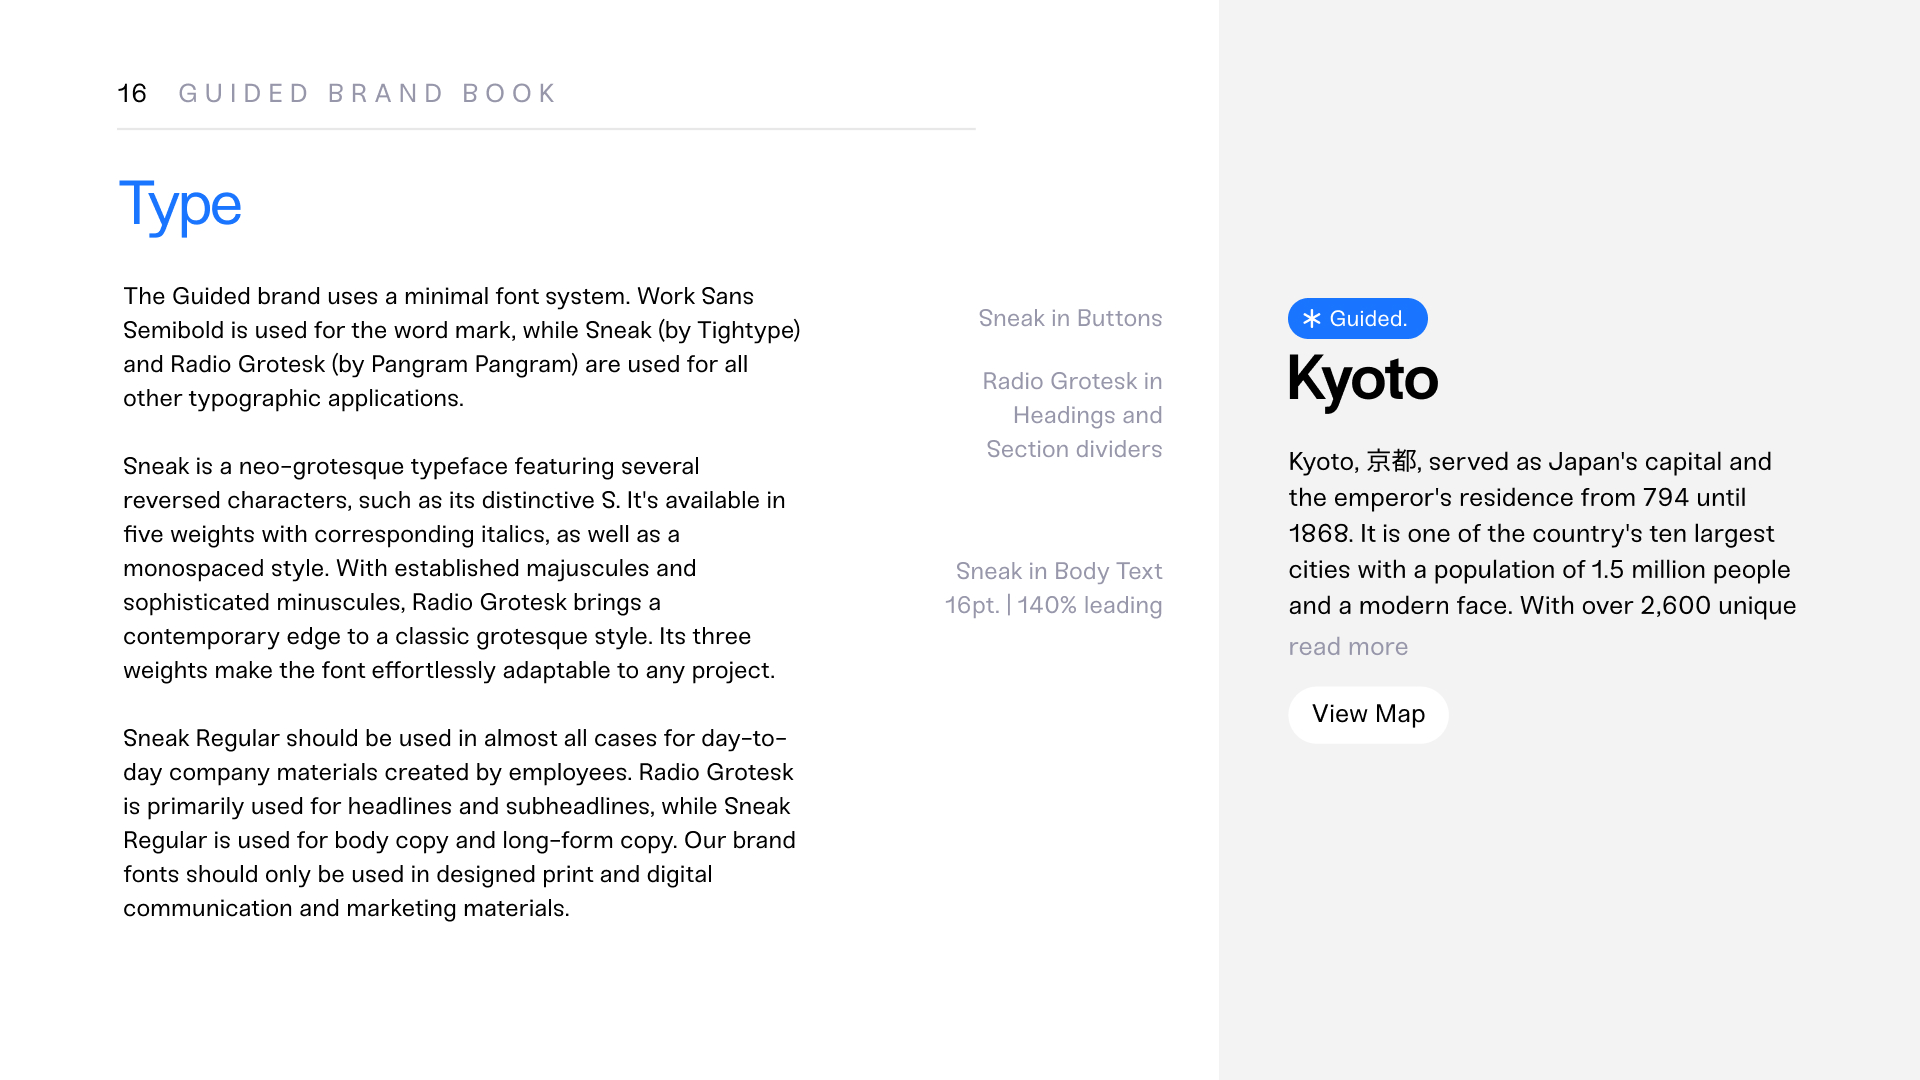Click the Japanese characters 京都 in the text

[x=1392, y=461]
